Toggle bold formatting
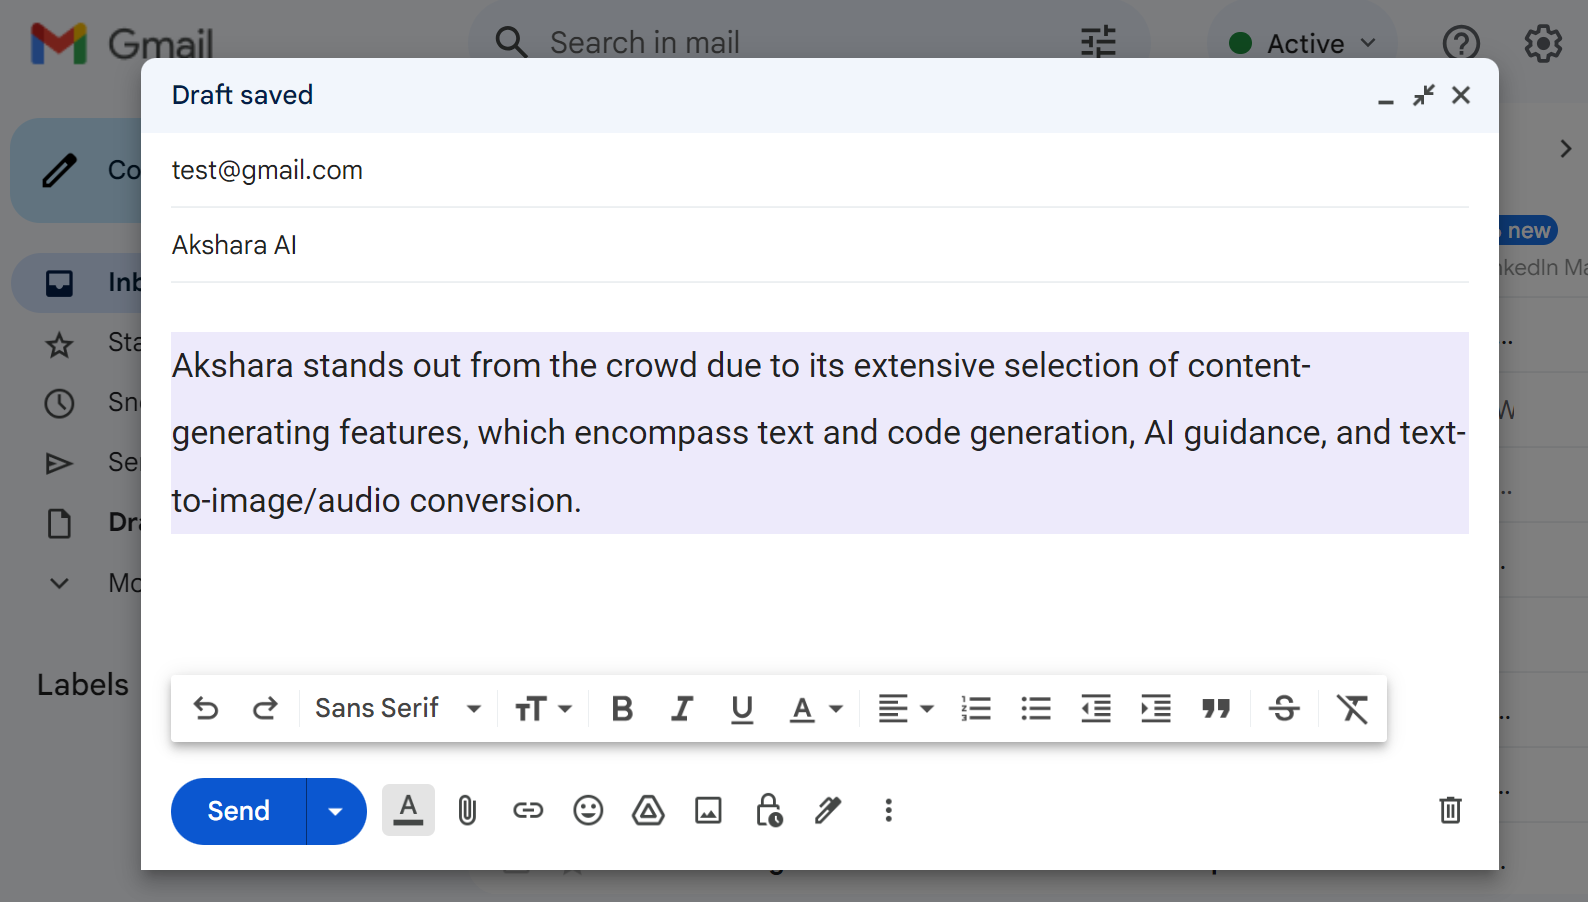This screenshot has width=1588, height=902. [x=622, y=709]
